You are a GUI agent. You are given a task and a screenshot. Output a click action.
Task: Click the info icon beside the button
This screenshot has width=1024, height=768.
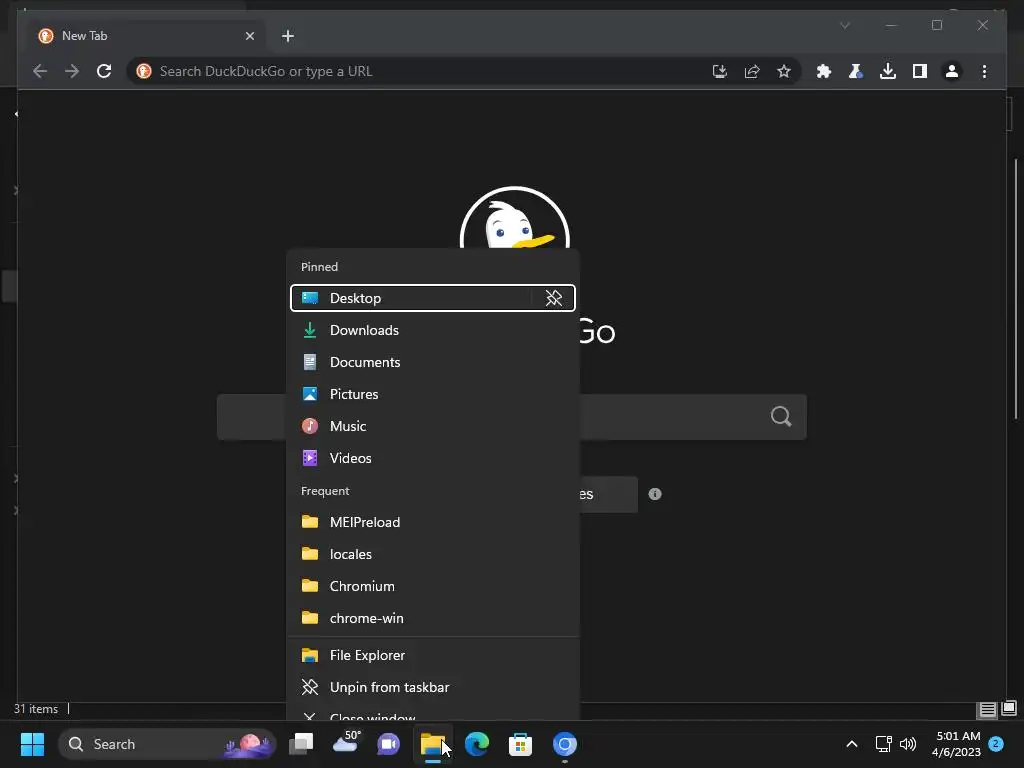click(x=655, y=494)
